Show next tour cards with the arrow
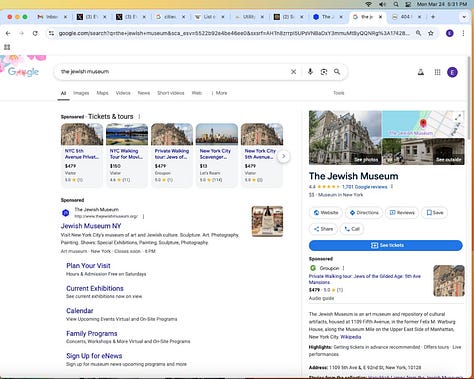This screenshot has height=379, width=474. click(284, 156)
